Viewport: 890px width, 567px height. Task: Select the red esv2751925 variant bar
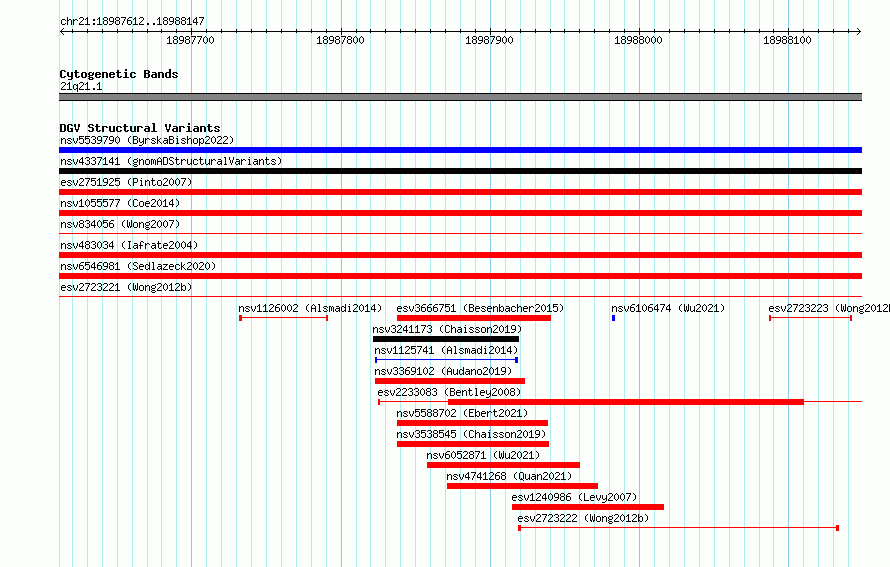click(460, 192)
